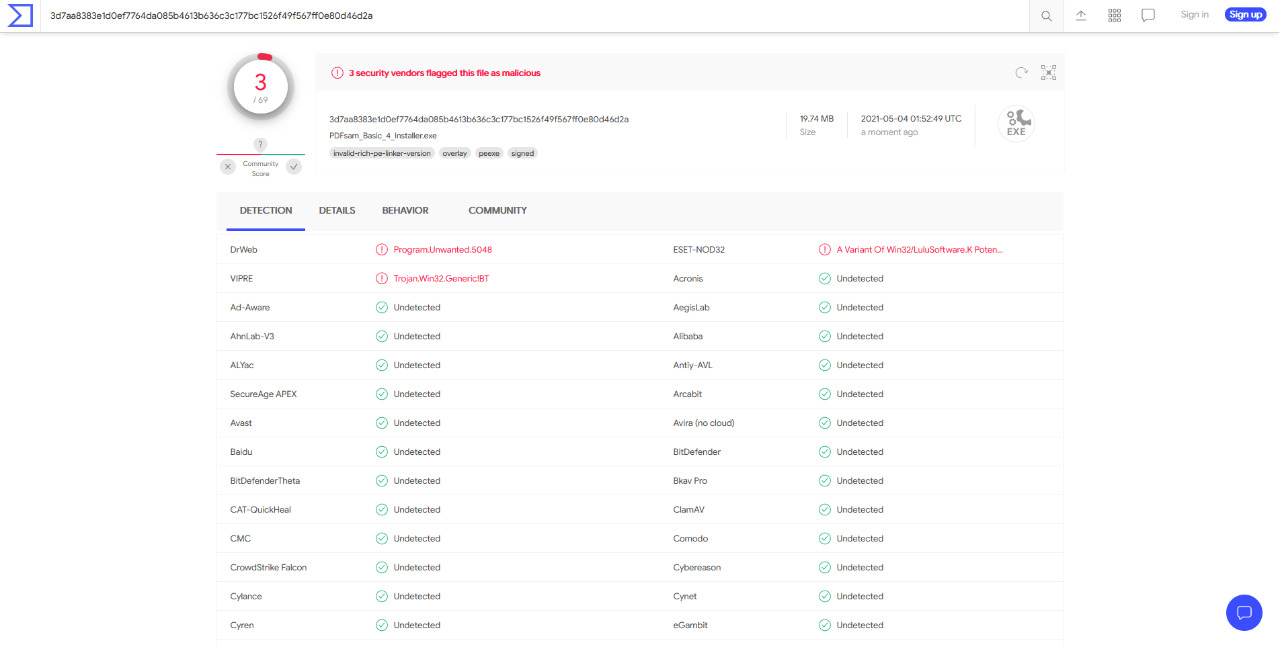Vote positive with the community check icon
Screen dimensions: 1280x647
(x=293, y=167)
